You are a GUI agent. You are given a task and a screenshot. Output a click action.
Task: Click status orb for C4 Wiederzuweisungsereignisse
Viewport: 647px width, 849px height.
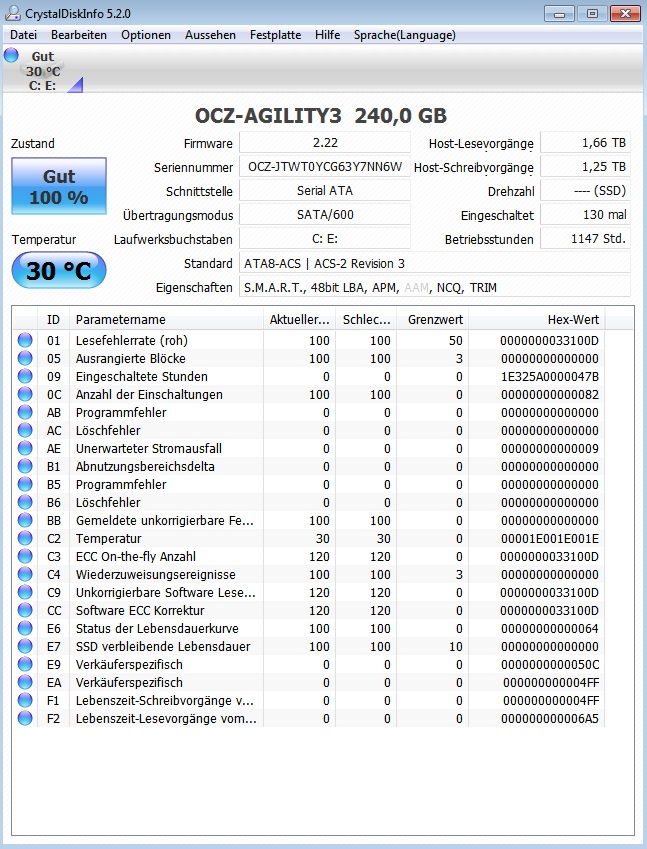coord(25,574)
